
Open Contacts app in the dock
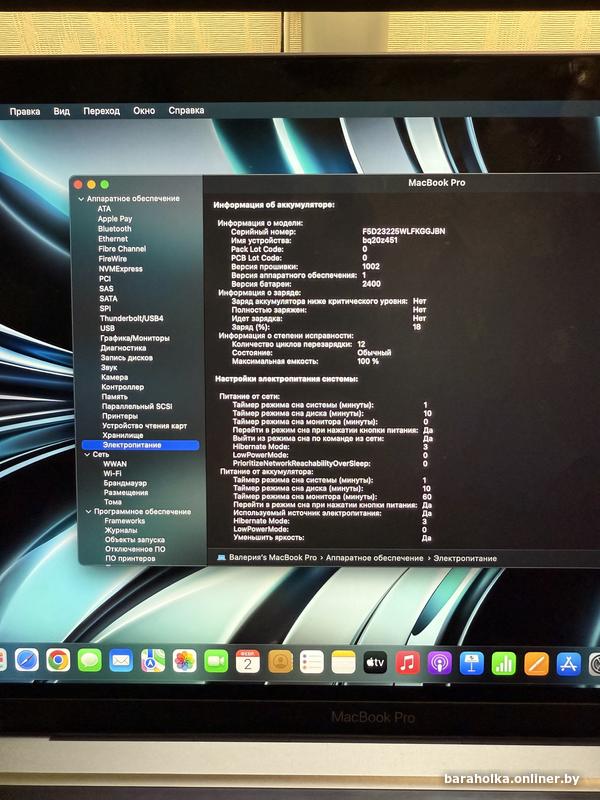pyautogui.click(x=280, y=662)
